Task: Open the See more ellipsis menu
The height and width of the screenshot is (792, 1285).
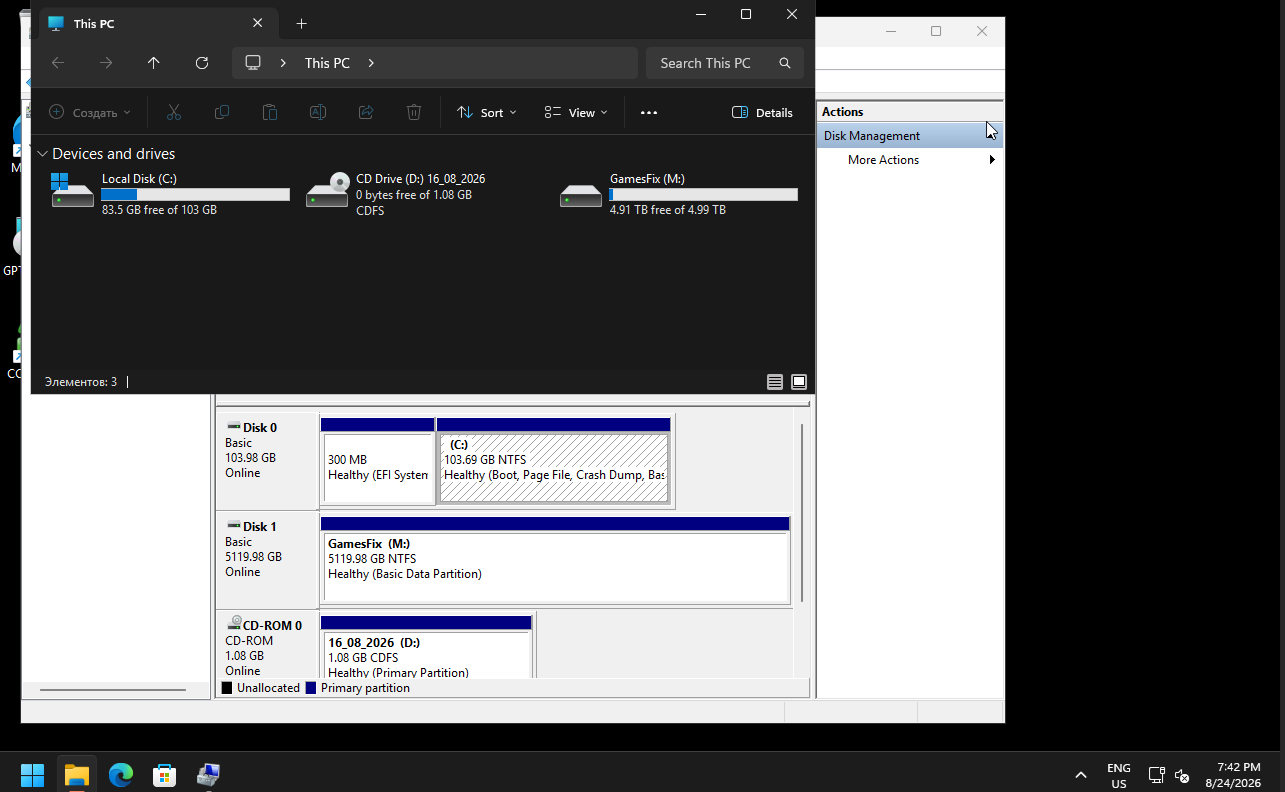Action: [x=649, y=113]
